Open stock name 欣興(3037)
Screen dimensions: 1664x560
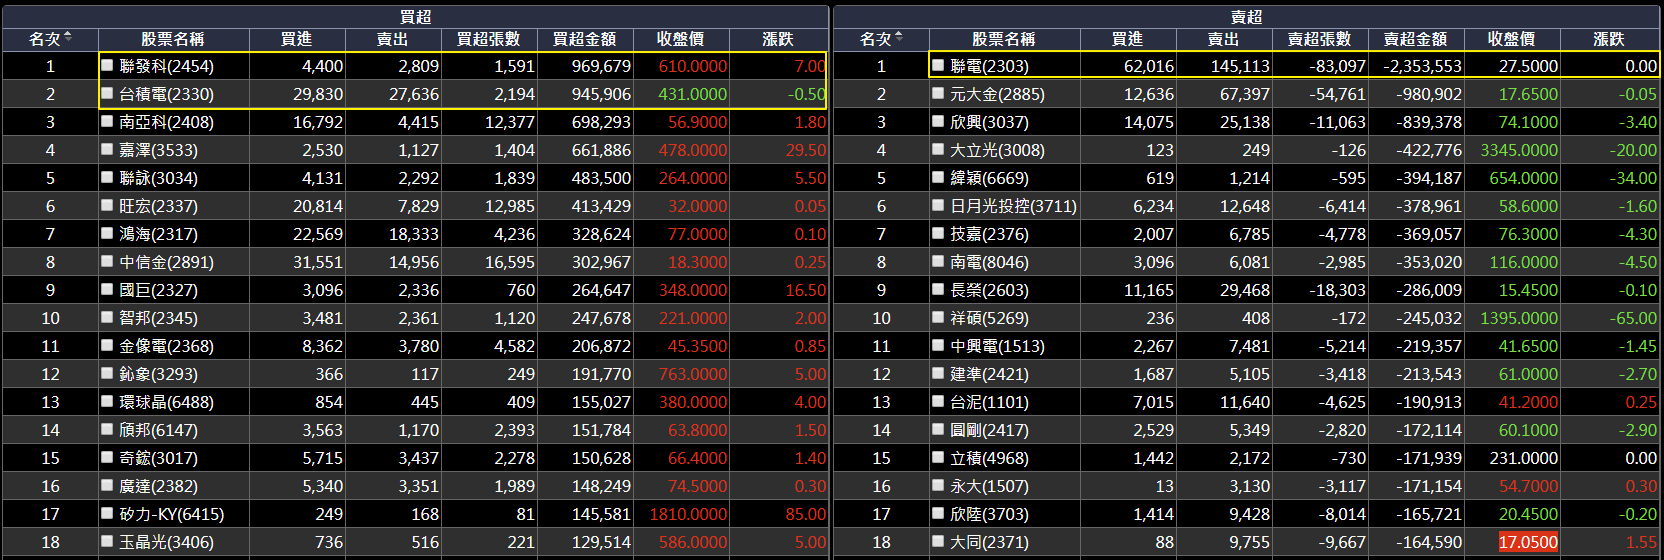click(989, 122)
